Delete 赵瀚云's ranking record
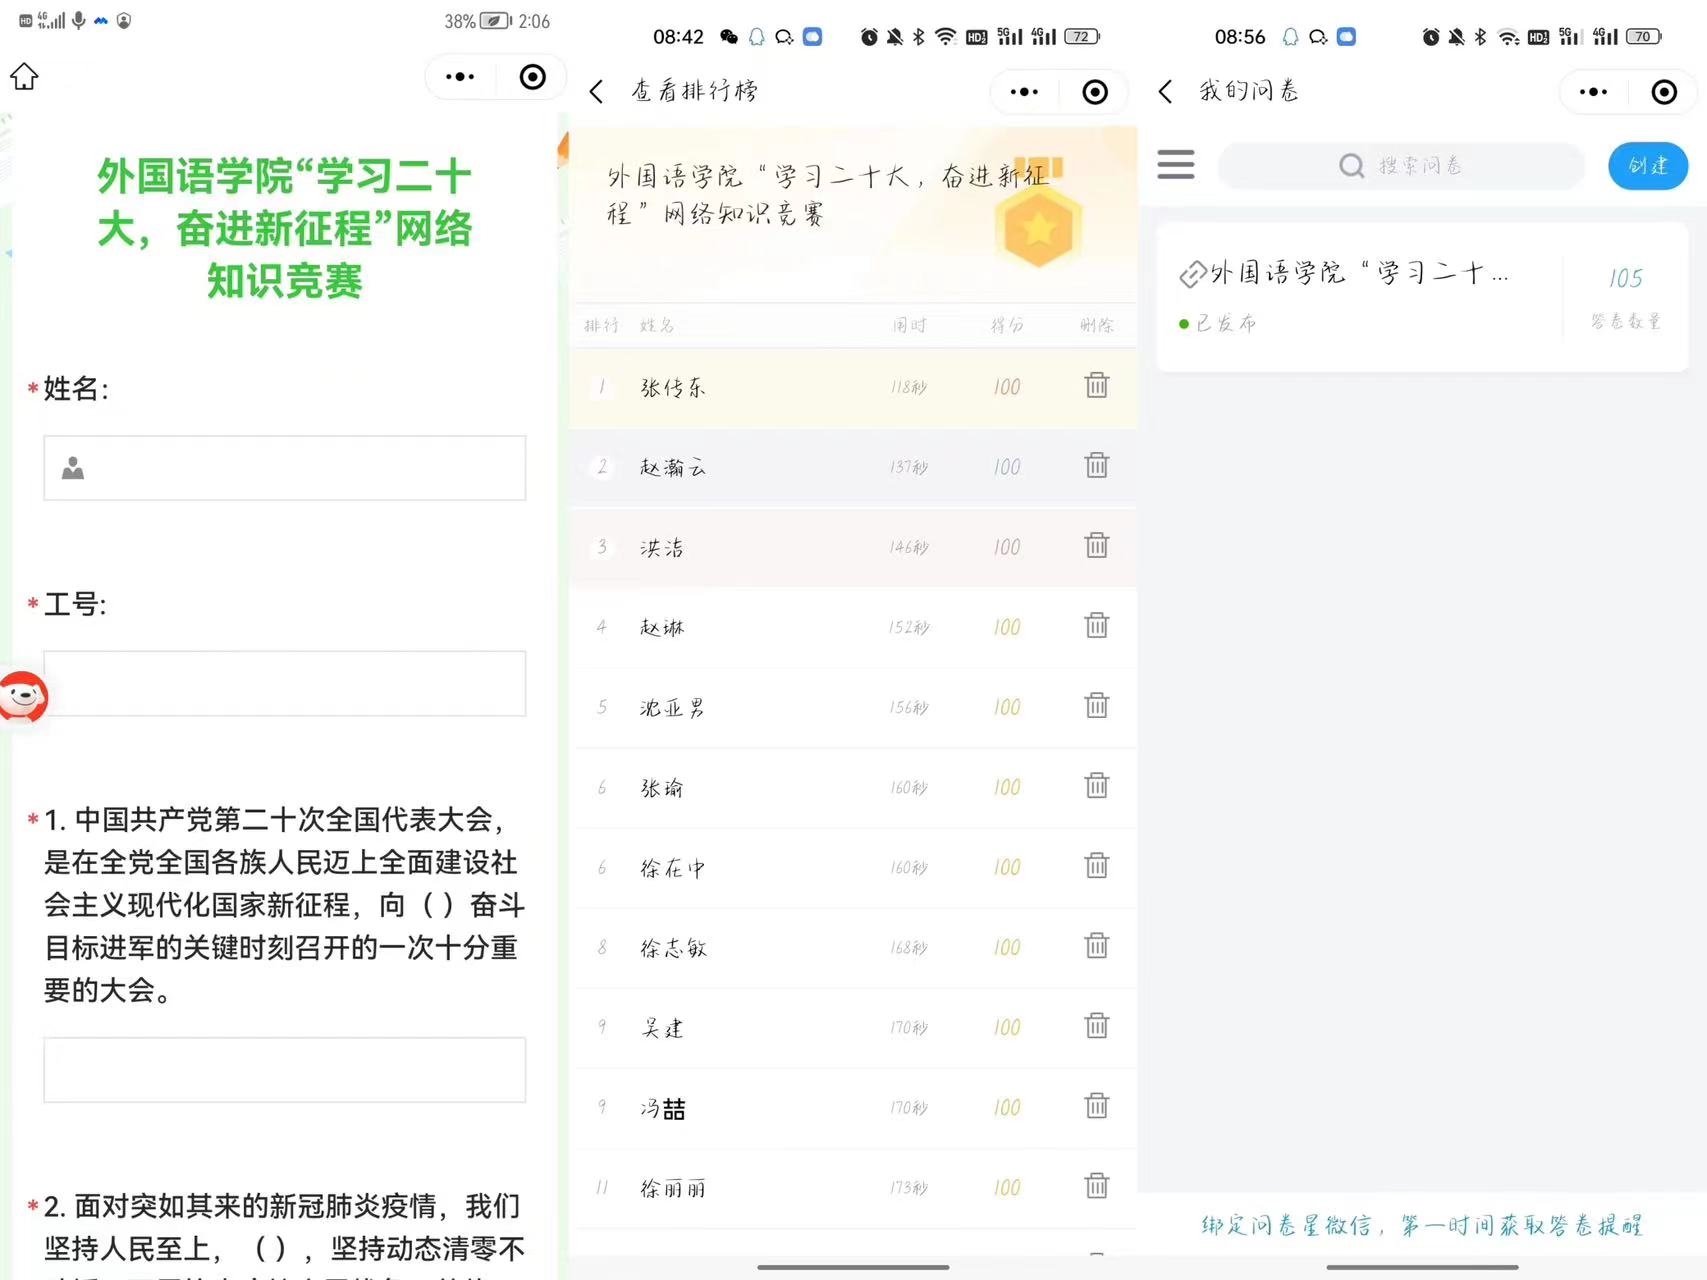The width and height of the screenshot is (1707, 1280). (1097, 466)
